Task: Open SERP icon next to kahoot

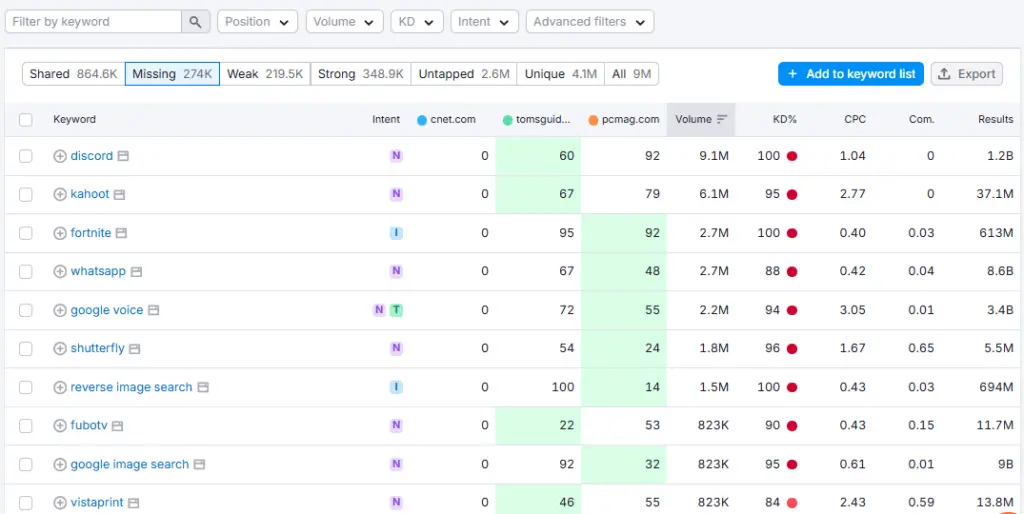Action: (x=120, y=194)
